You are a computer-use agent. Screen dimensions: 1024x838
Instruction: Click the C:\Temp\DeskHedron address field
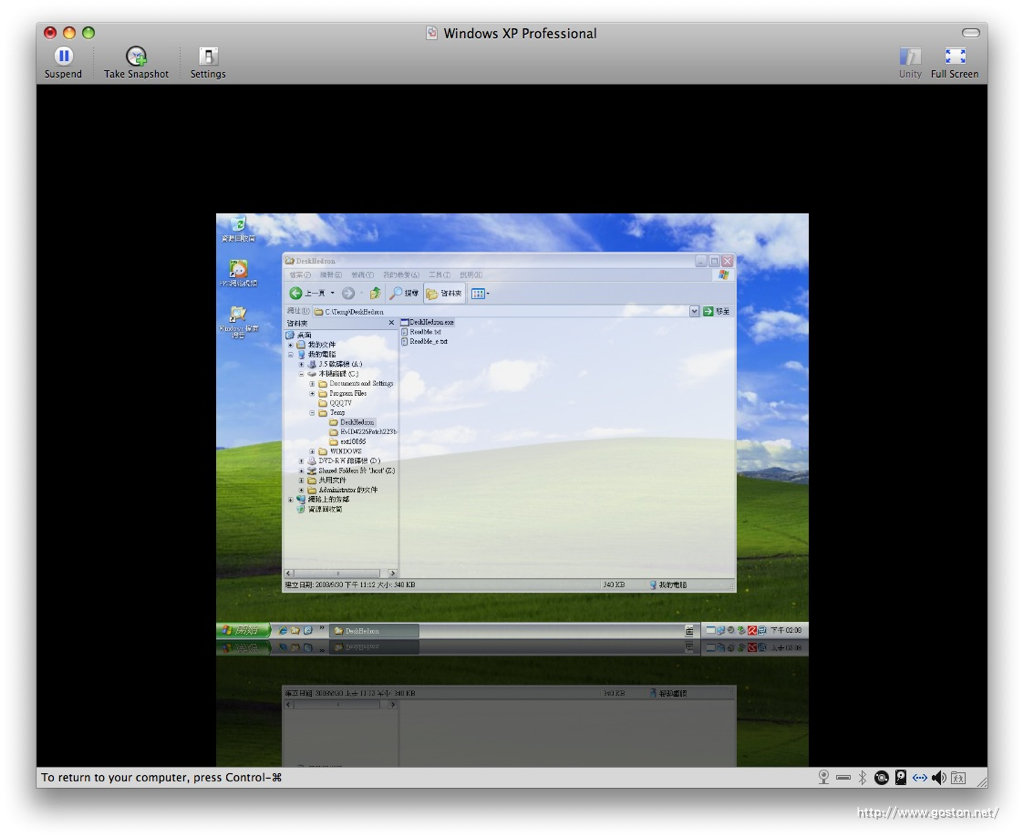(500, 312)
